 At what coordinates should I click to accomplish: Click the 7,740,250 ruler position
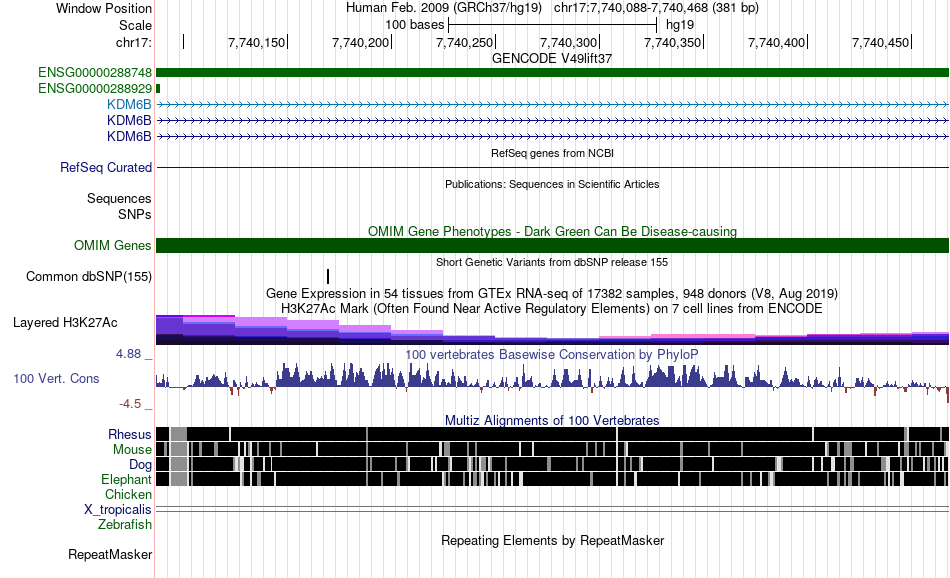point(465,42)
